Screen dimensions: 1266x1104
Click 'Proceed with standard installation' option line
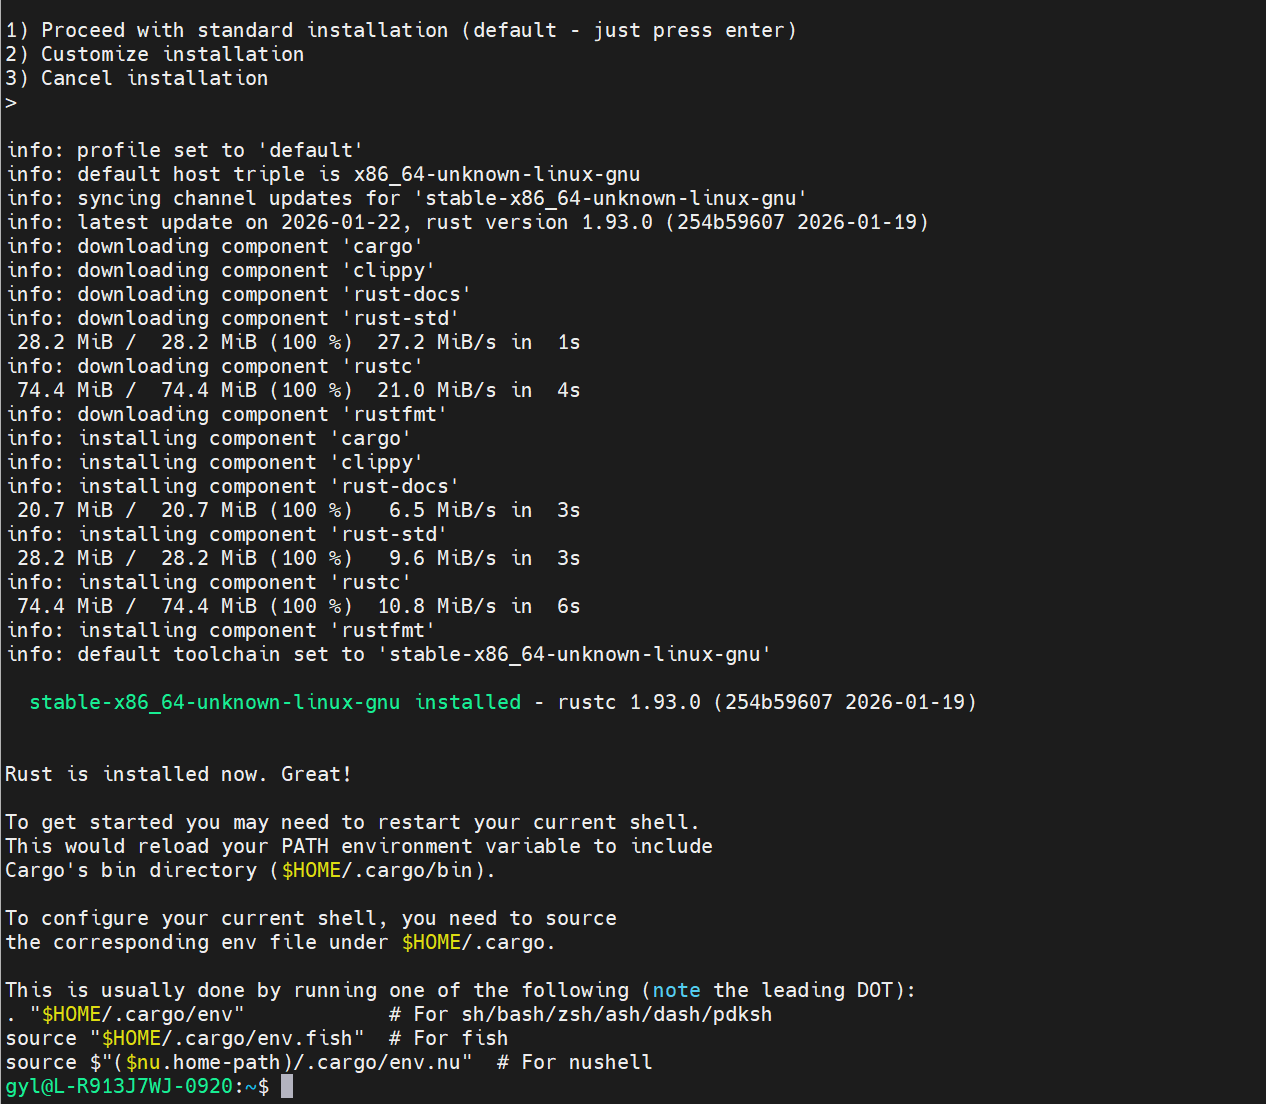(401, 30)
